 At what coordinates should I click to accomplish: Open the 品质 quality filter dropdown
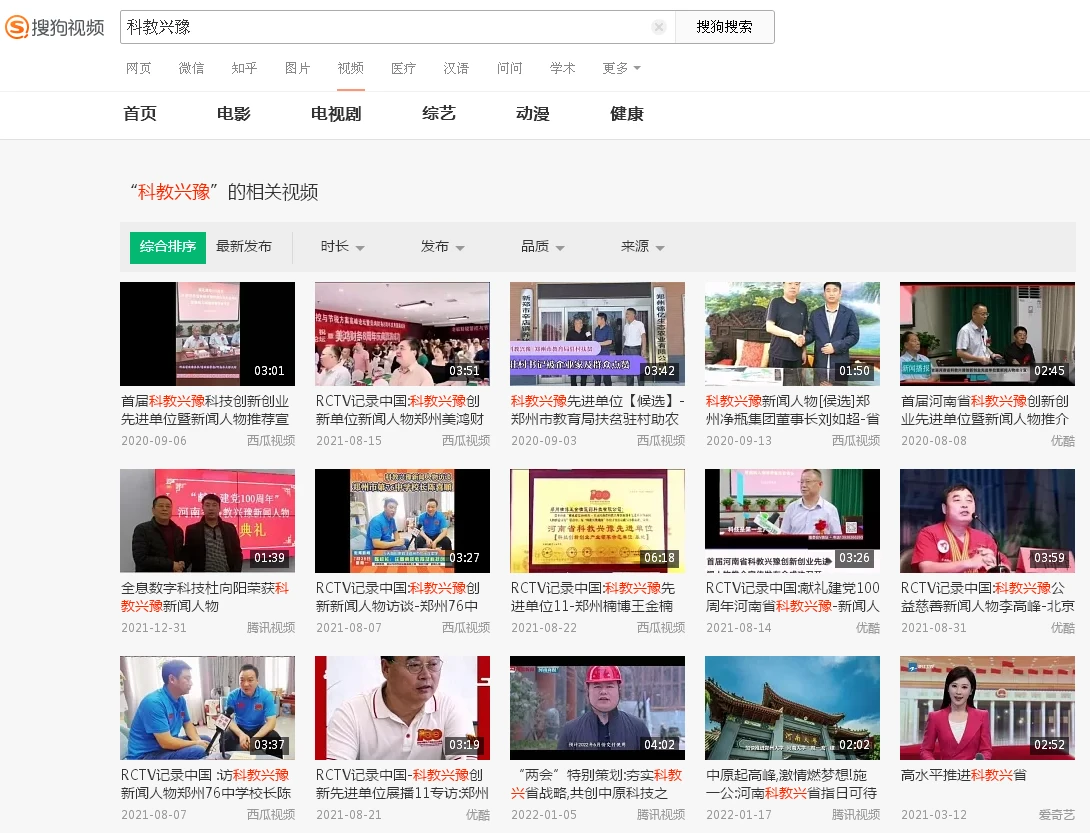pyautogui.click(x=542, y=246)
